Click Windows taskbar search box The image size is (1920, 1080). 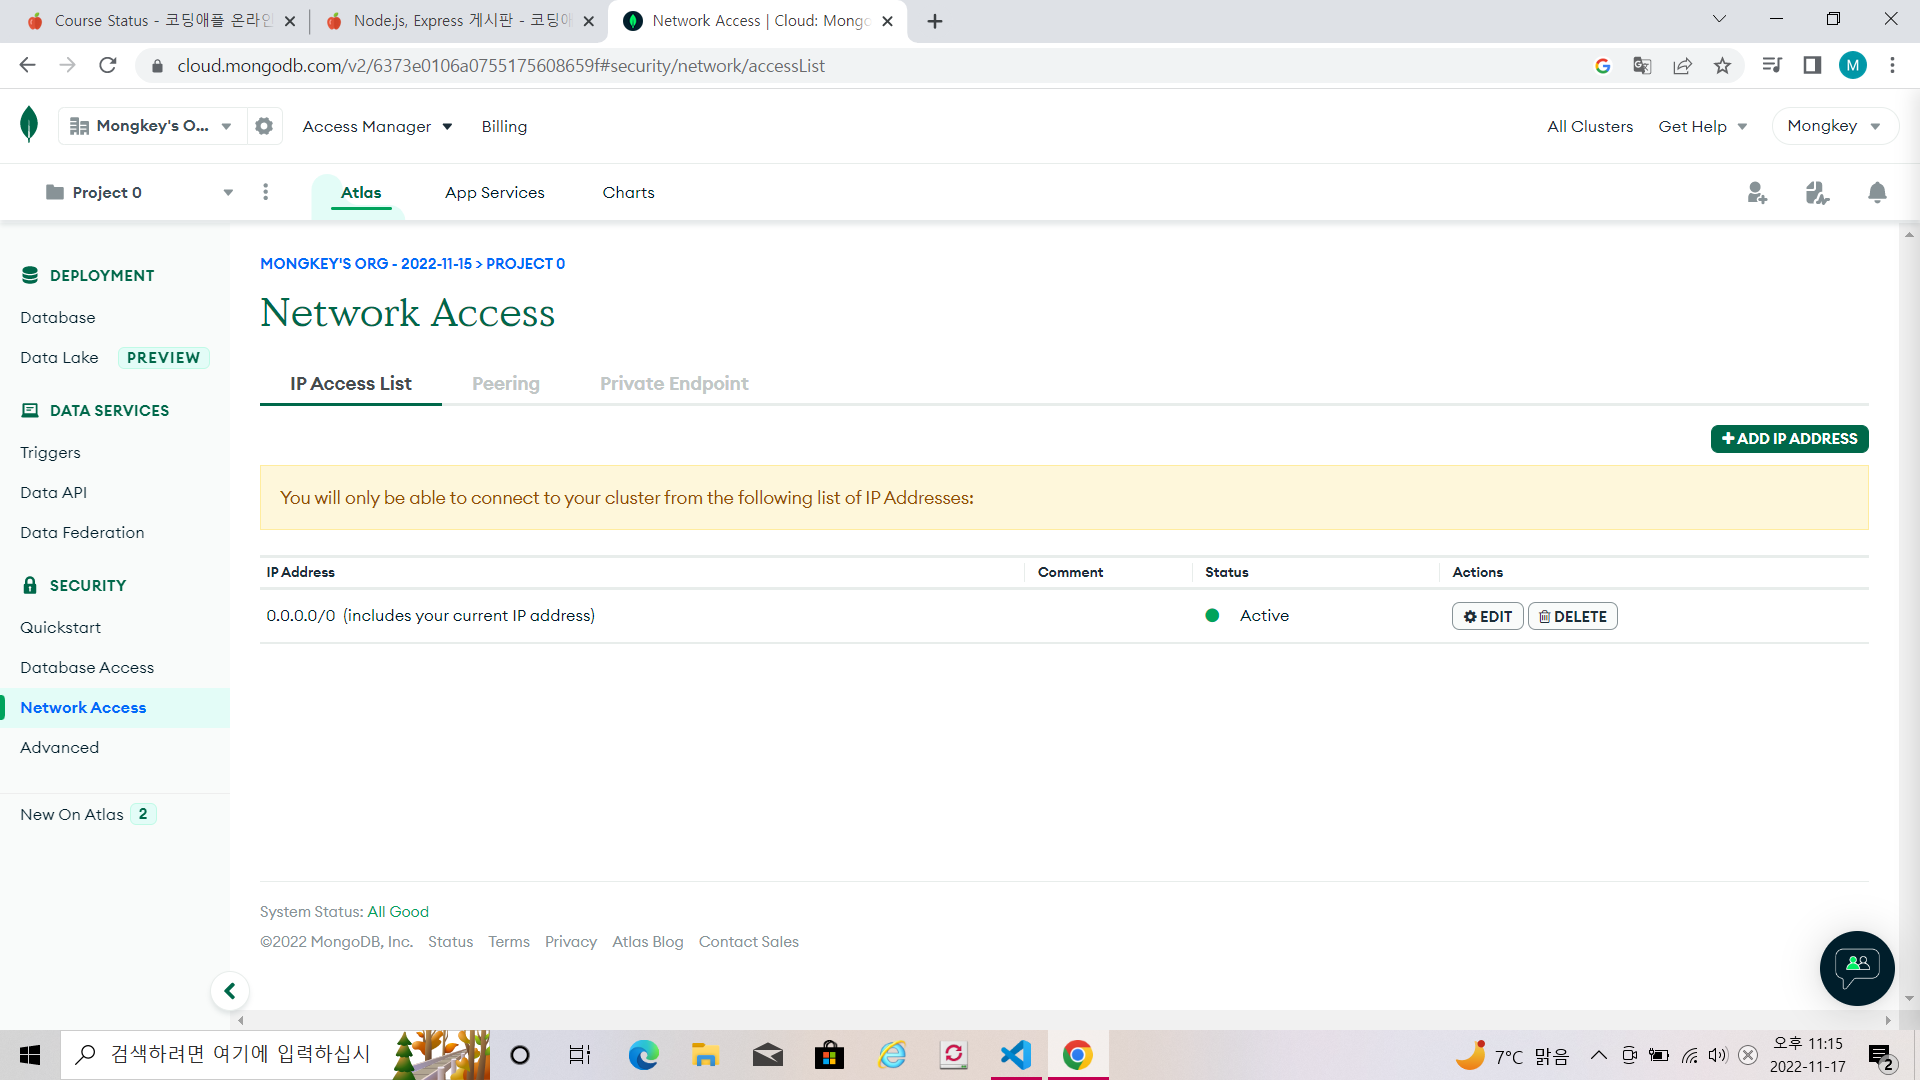[240, 1055]
